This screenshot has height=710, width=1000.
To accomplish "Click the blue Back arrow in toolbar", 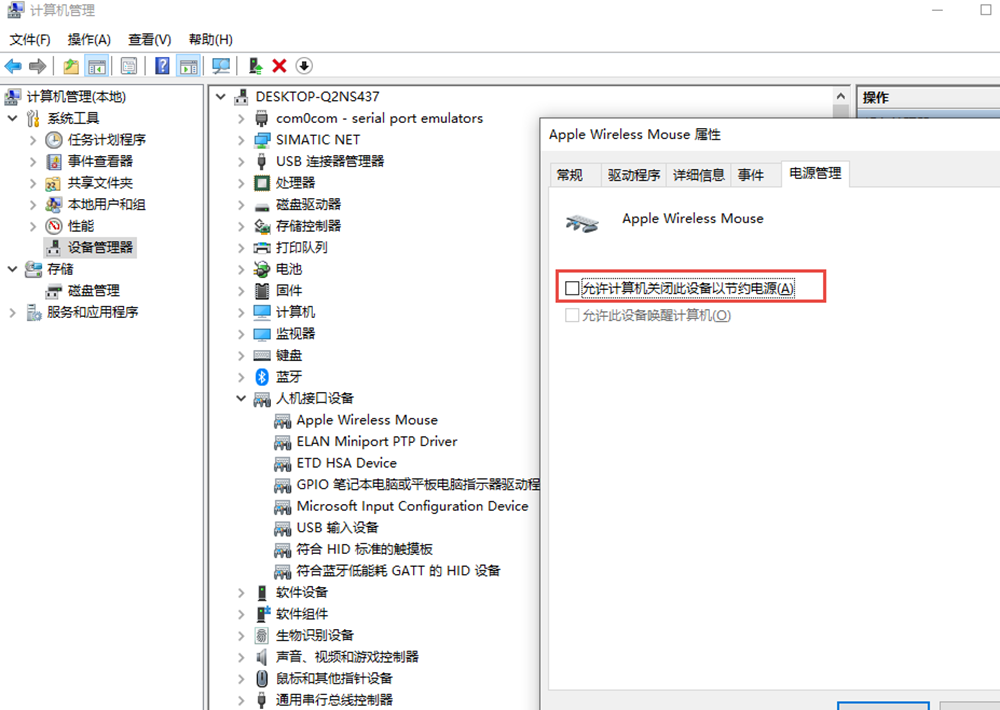I will [13, 66].
